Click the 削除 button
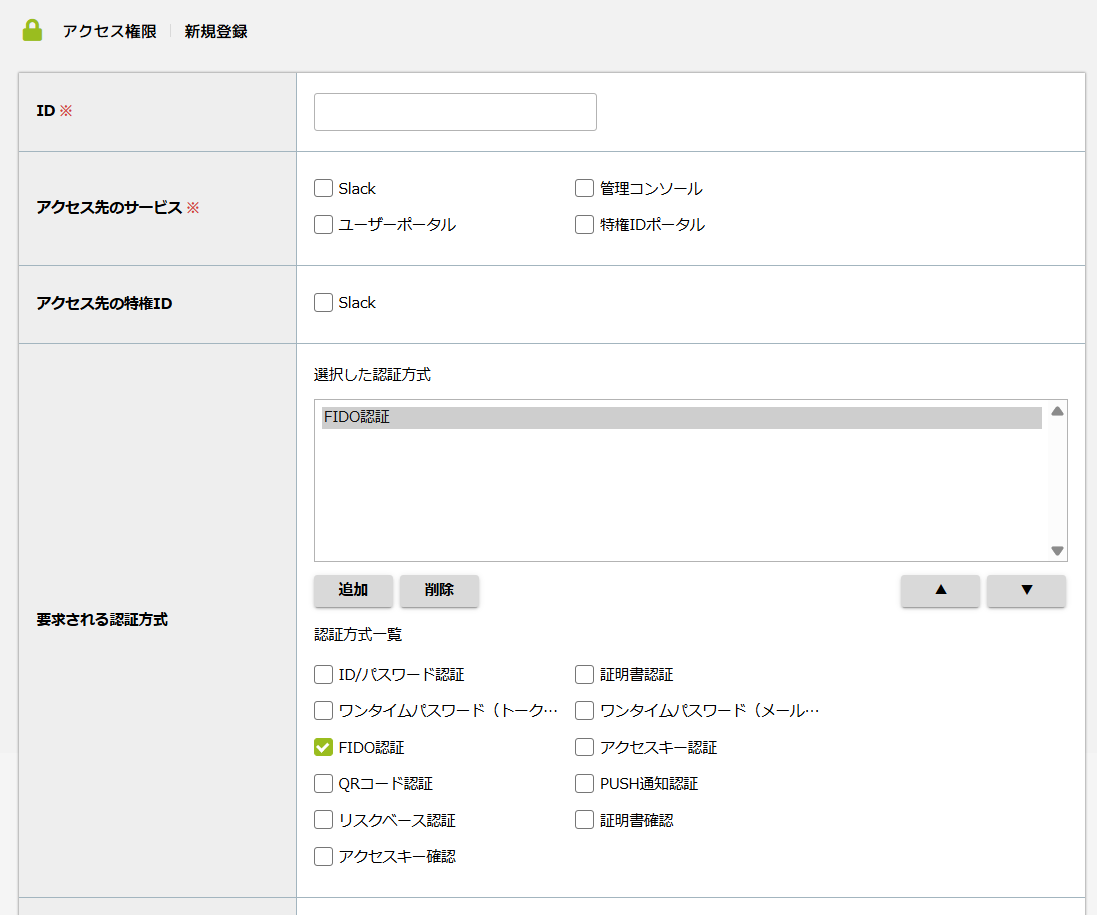 click(x=439, y=590)
